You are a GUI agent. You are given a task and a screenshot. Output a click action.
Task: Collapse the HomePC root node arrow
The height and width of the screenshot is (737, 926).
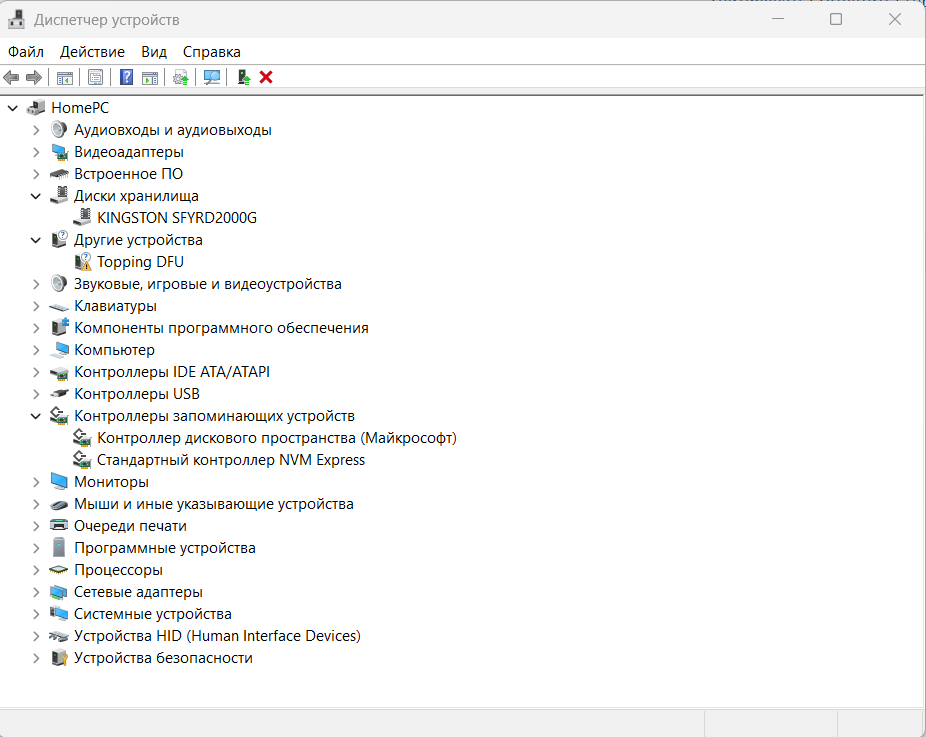[12, 108]
